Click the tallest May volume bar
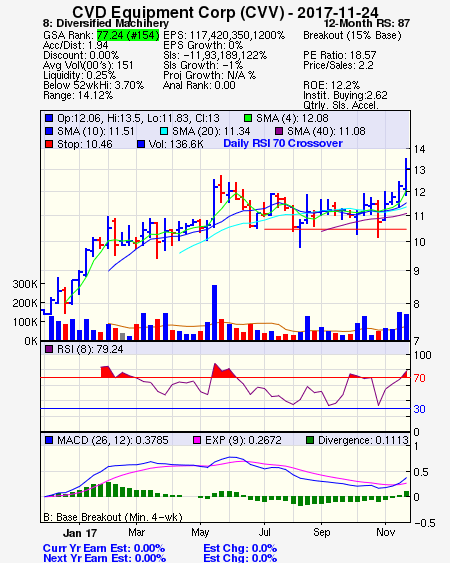 pyautogui.click(x=214, y=313)
